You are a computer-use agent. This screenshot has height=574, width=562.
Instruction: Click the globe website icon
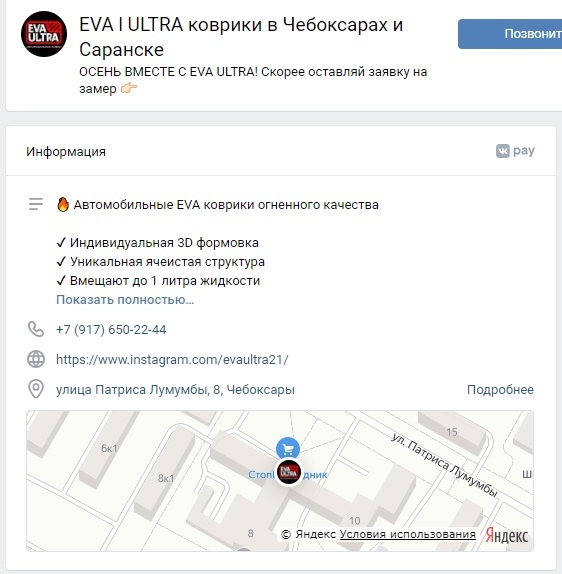36,359
